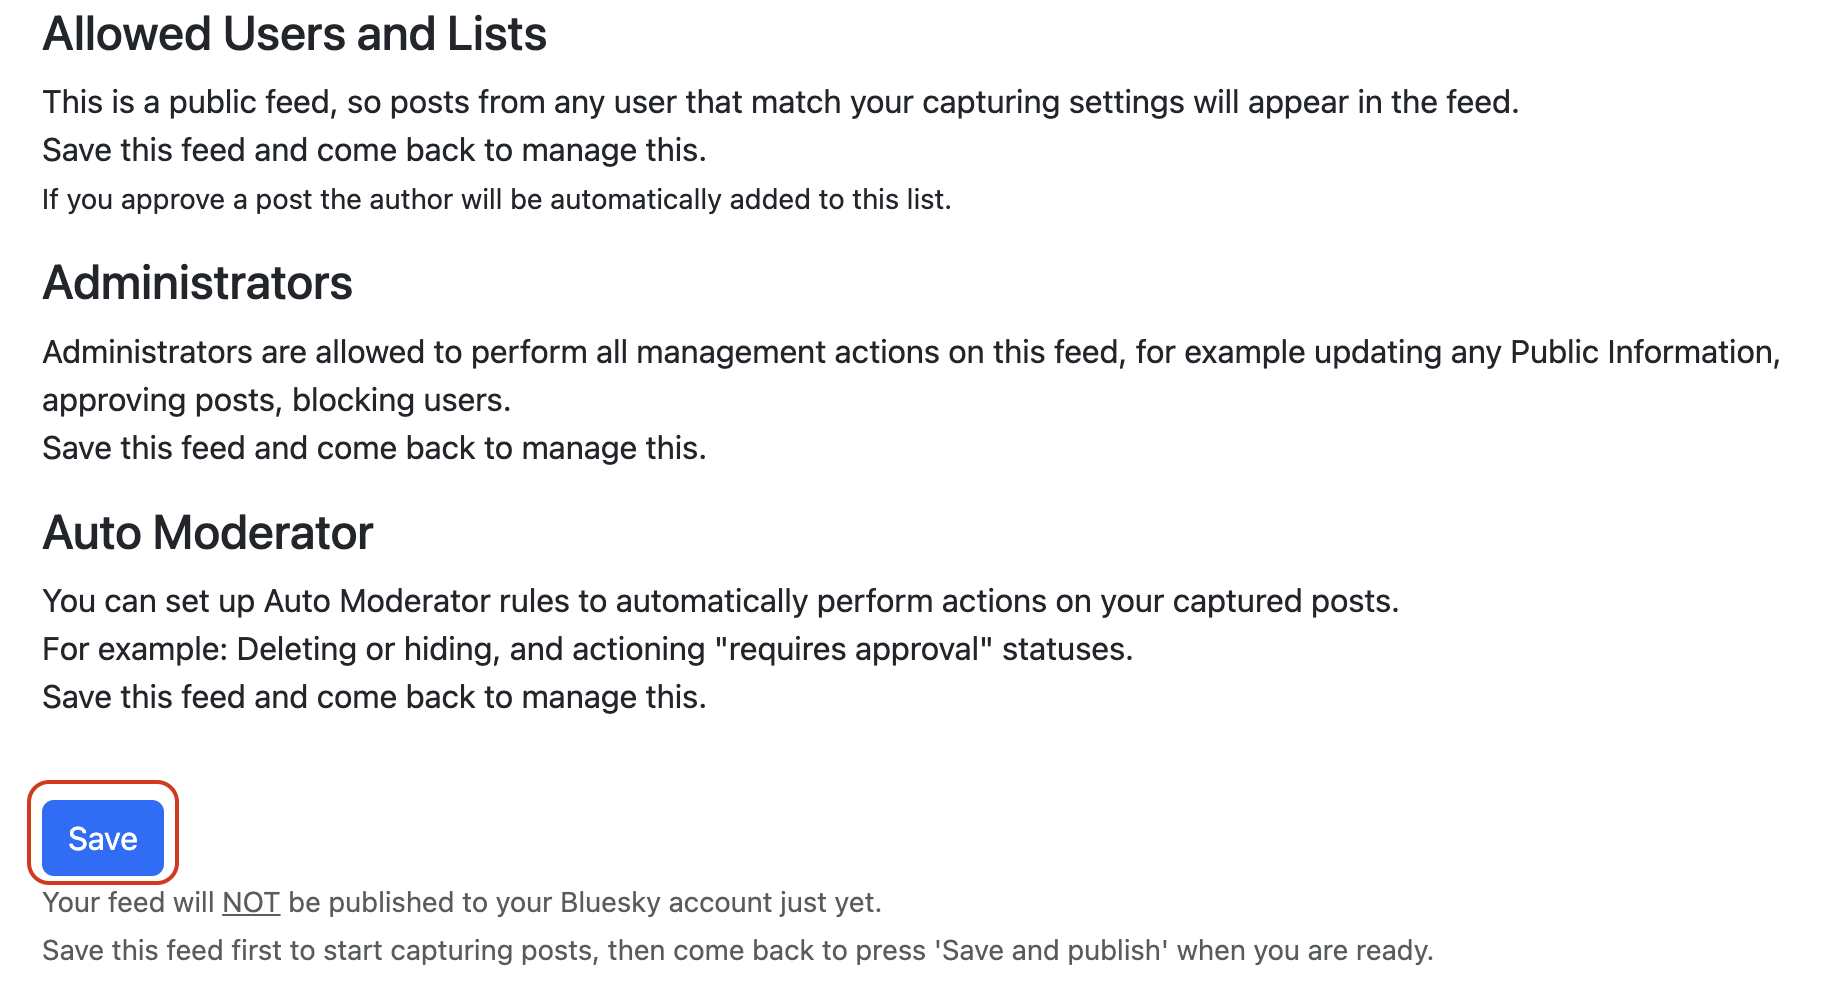
Task: Click 'You can set up Auto Moderator rules' line
Action: (721, 601)
